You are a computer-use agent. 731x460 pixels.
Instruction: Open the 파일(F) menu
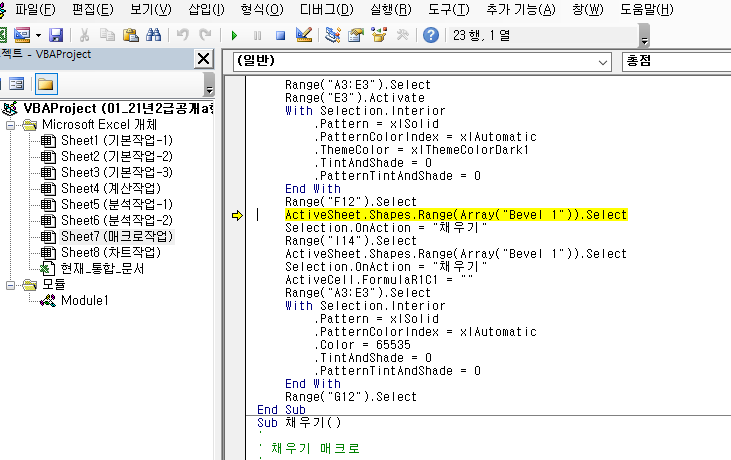point(35,9)
